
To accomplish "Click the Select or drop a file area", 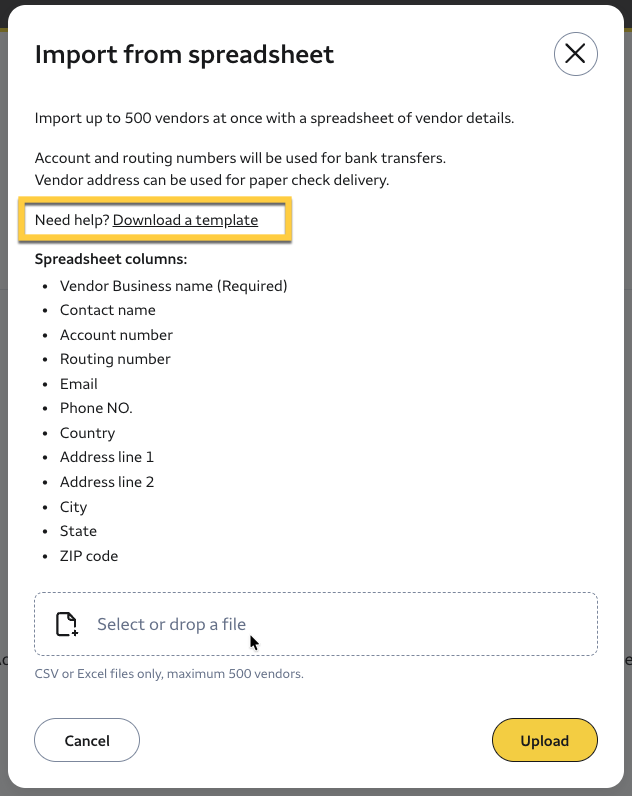I will coord(316,624).
